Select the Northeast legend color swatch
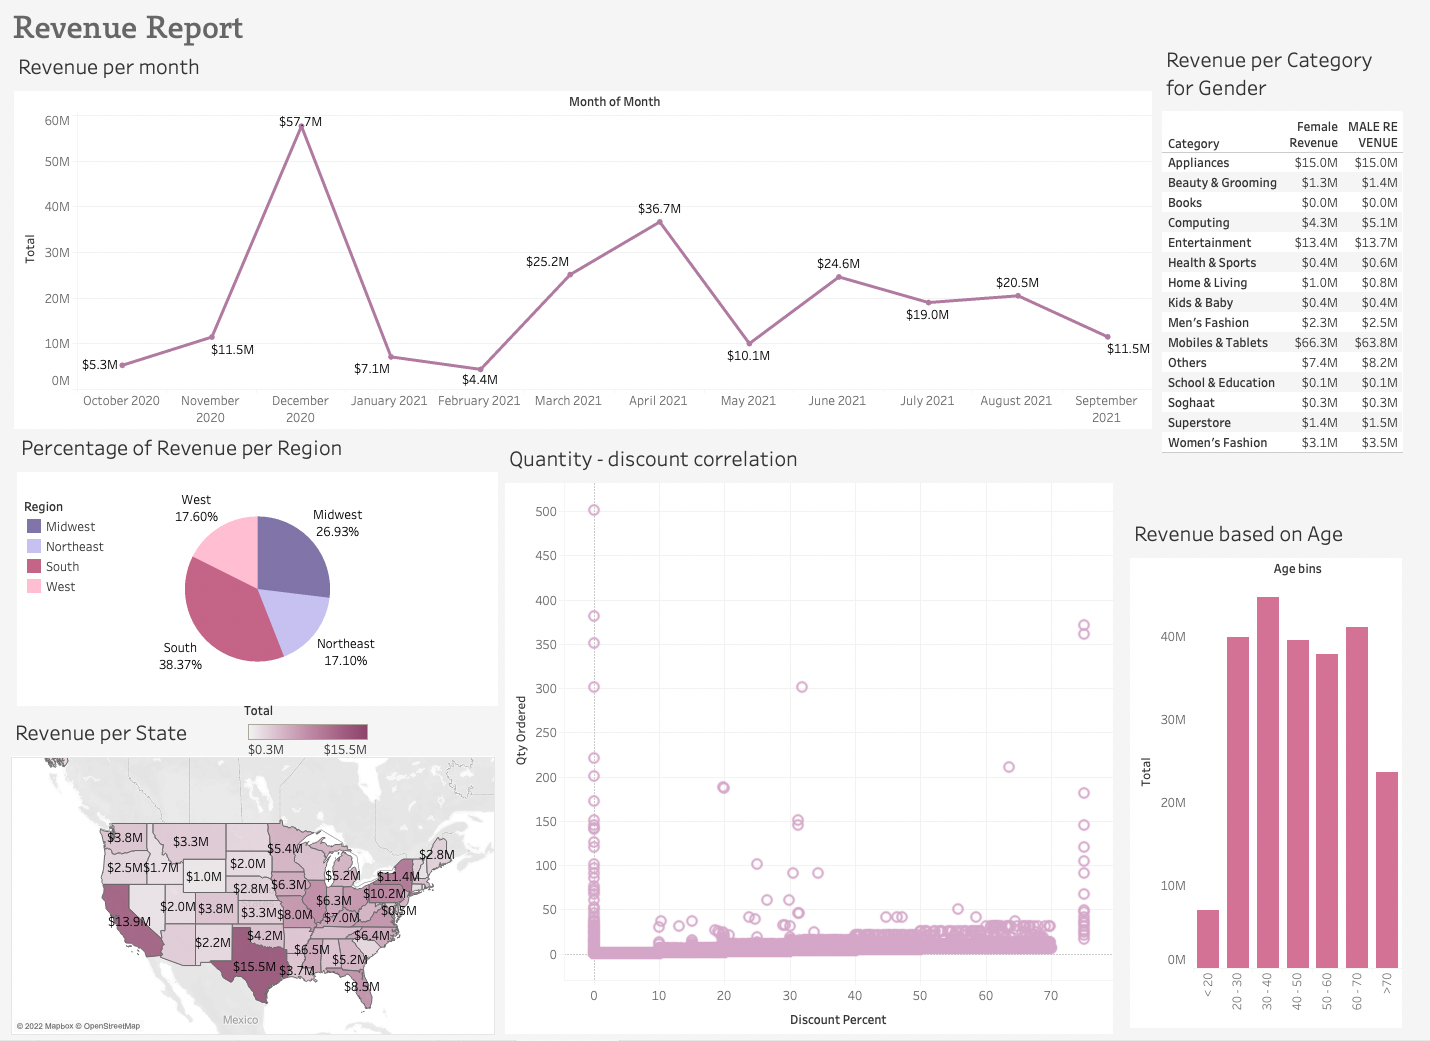This screenshot has width=1430, height=1041. pos(34,546)
